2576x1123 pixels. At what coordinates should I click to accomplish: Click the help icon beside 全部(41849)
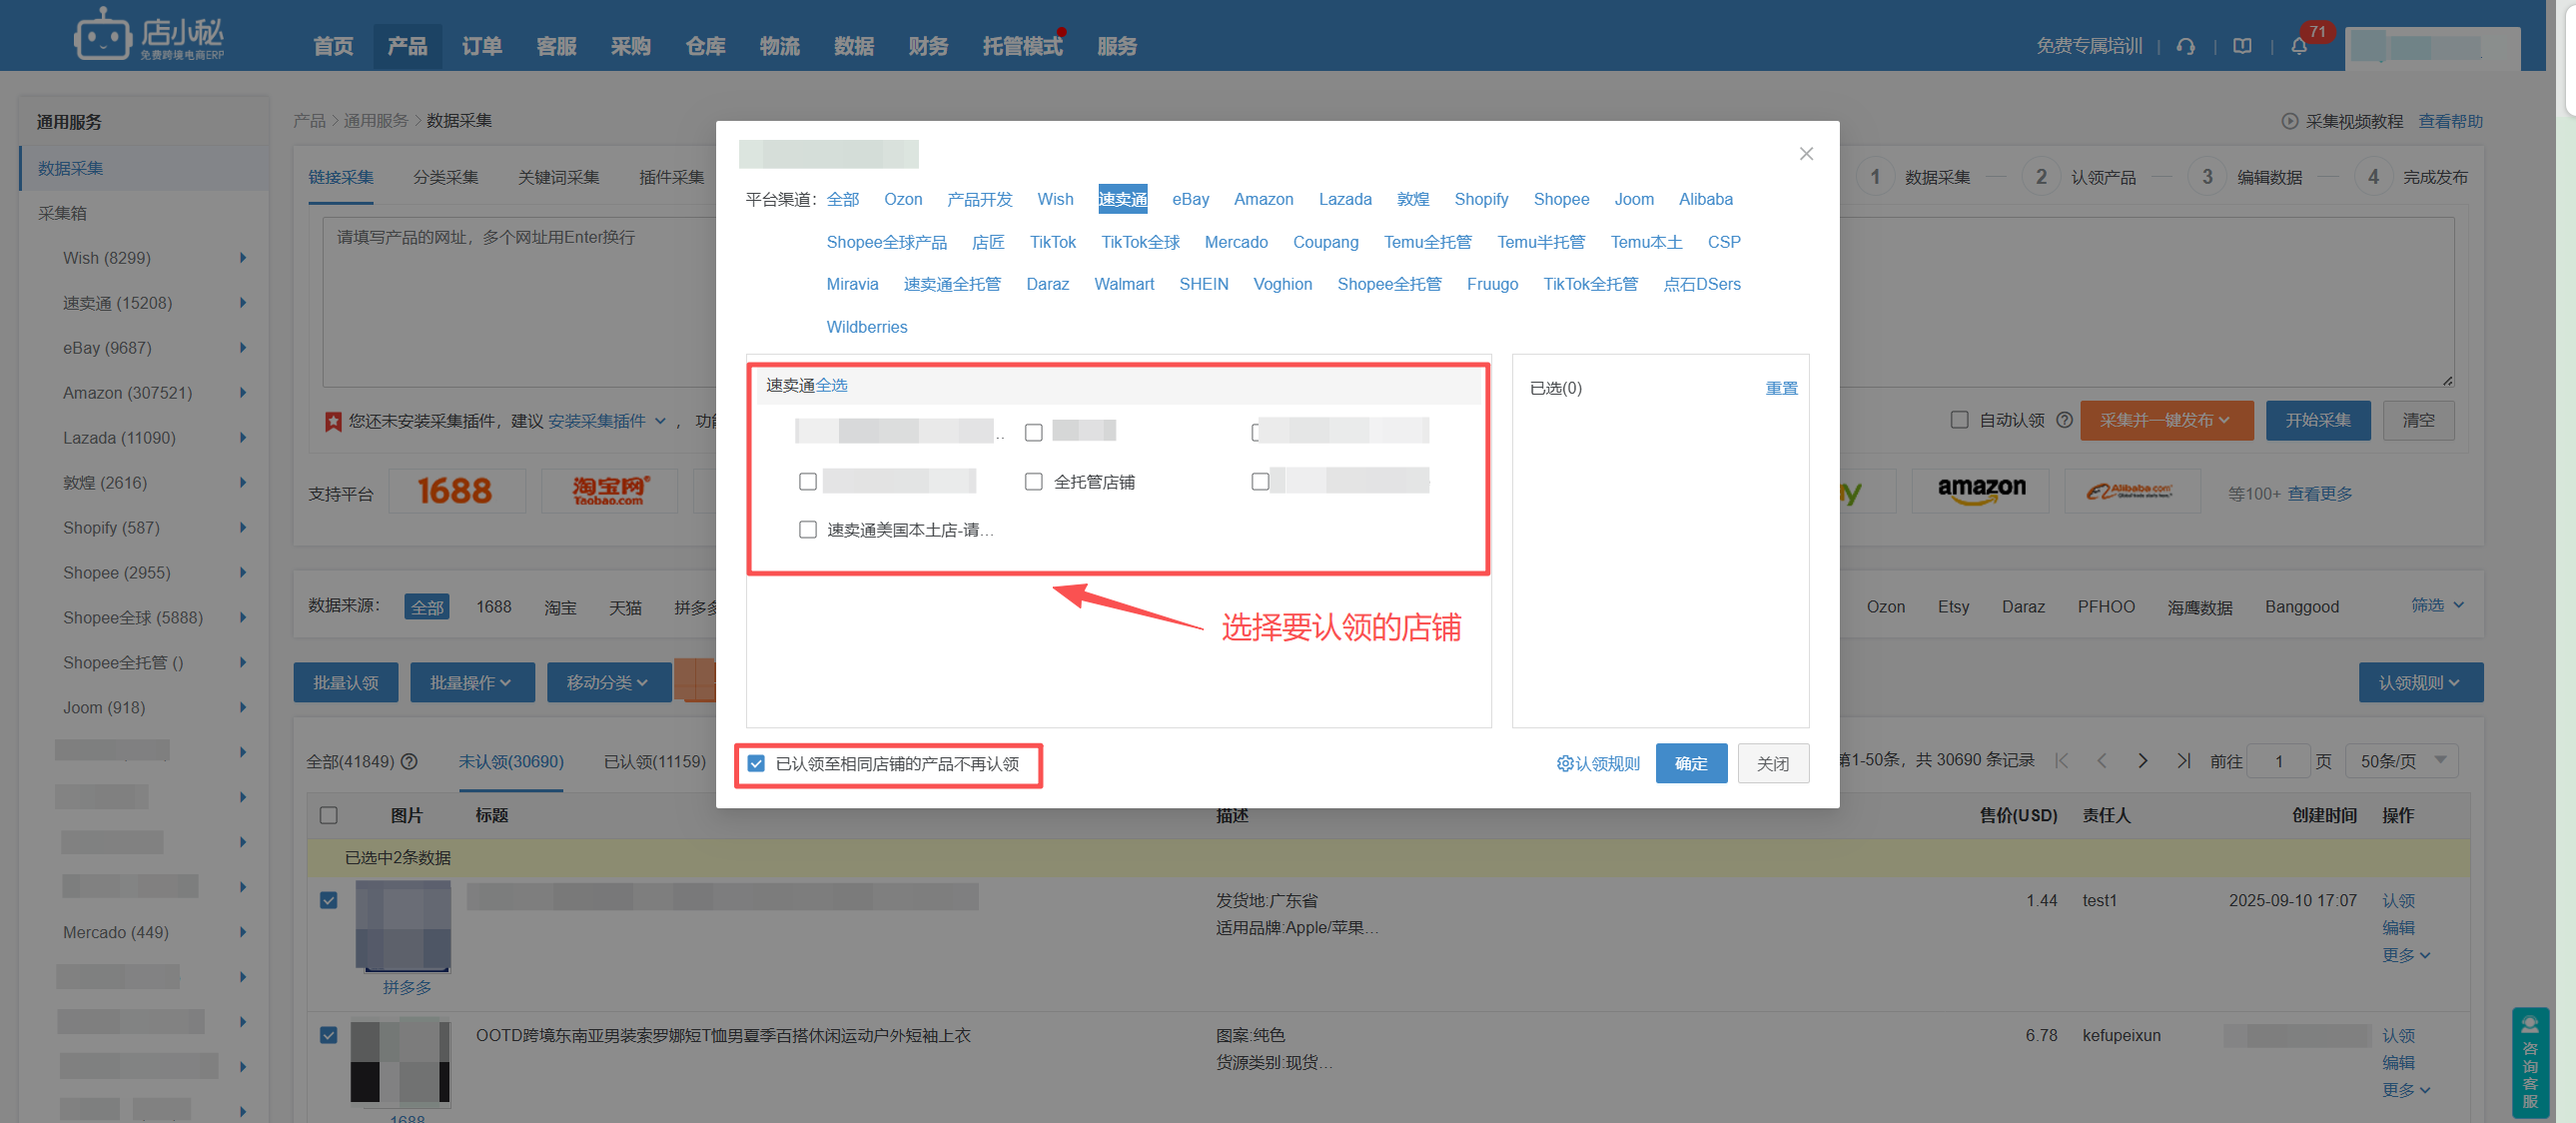pyautogui.click(x=409, y=762)
